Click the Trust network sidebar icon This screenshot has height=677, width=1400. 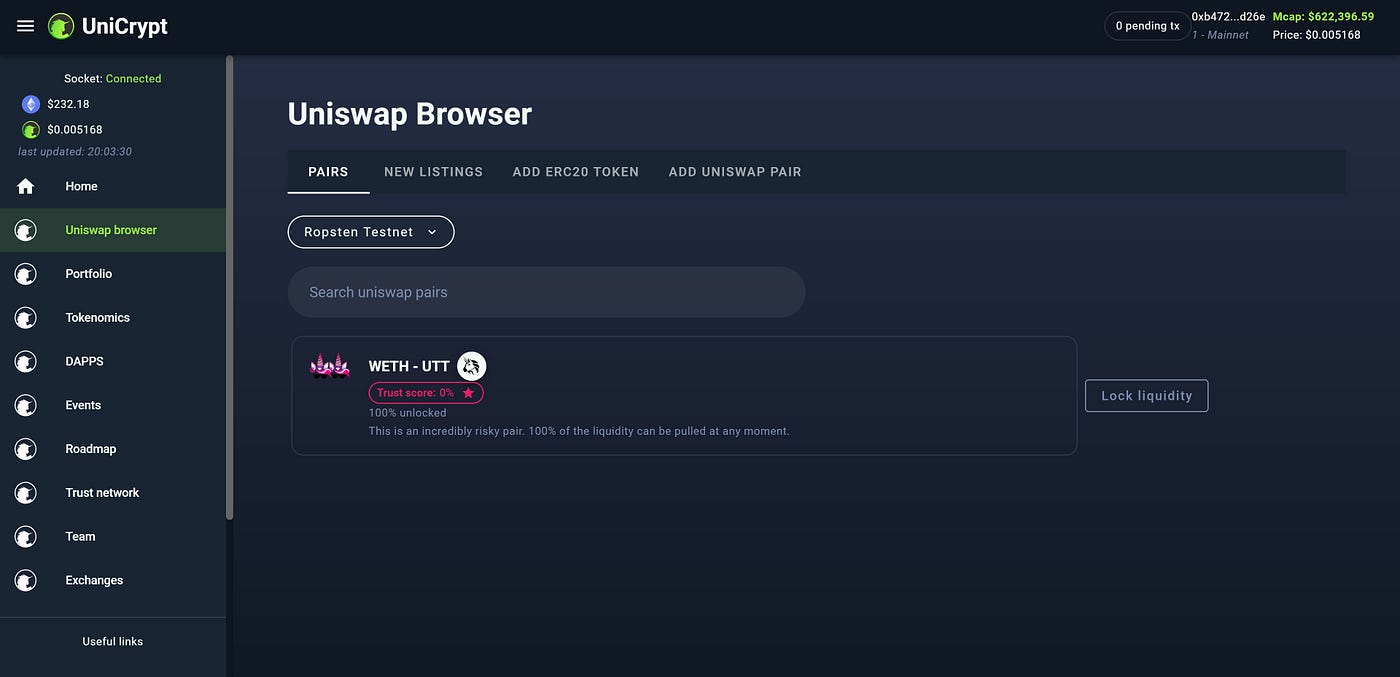point(26,493)
